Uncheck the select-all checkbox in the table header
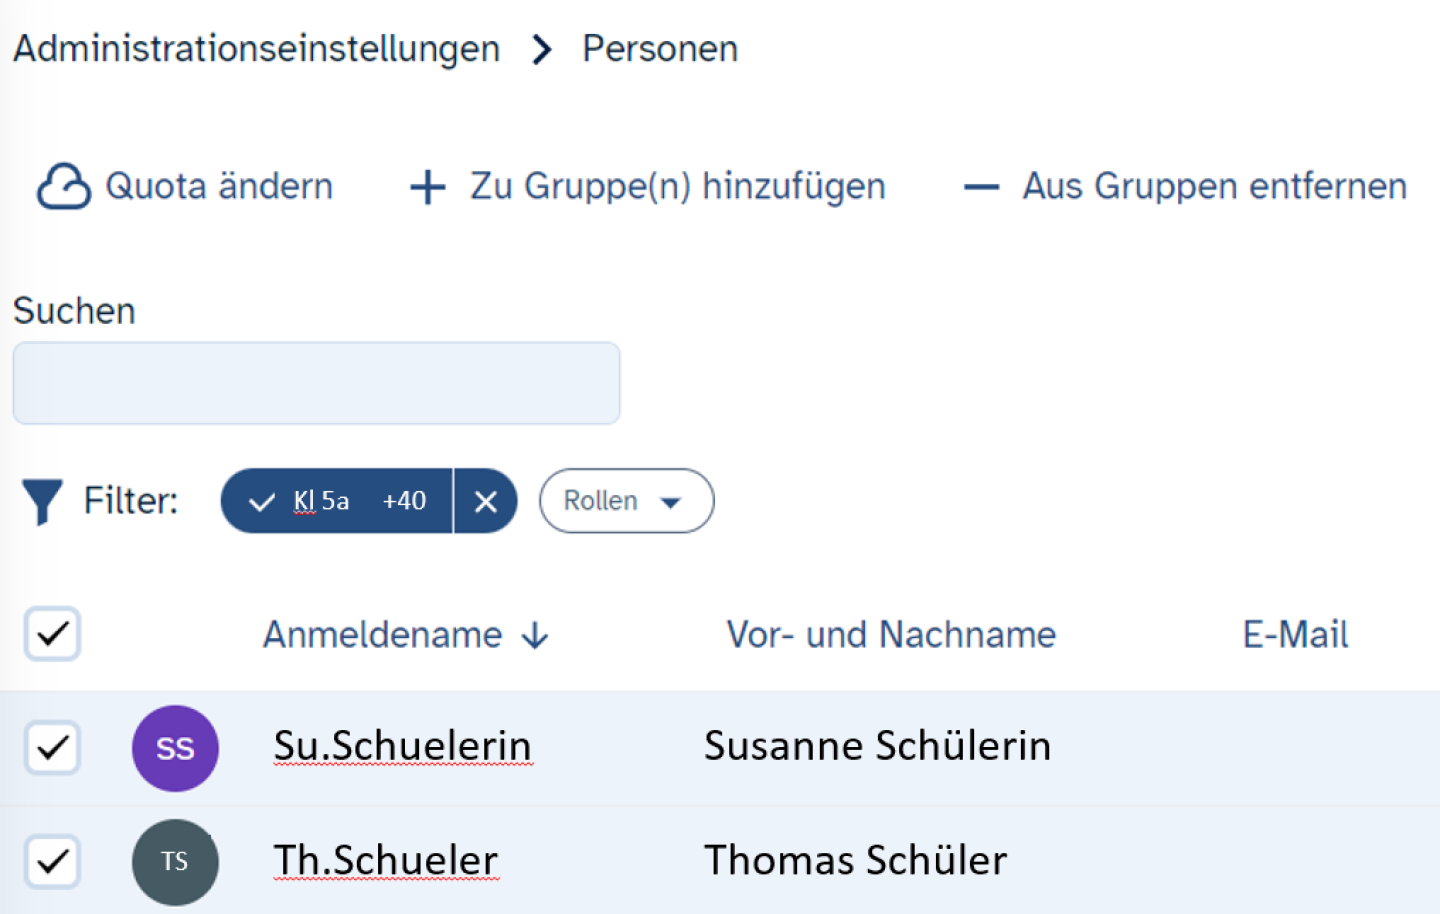This screenshot has width=1440, height=914. click(52, 633)
